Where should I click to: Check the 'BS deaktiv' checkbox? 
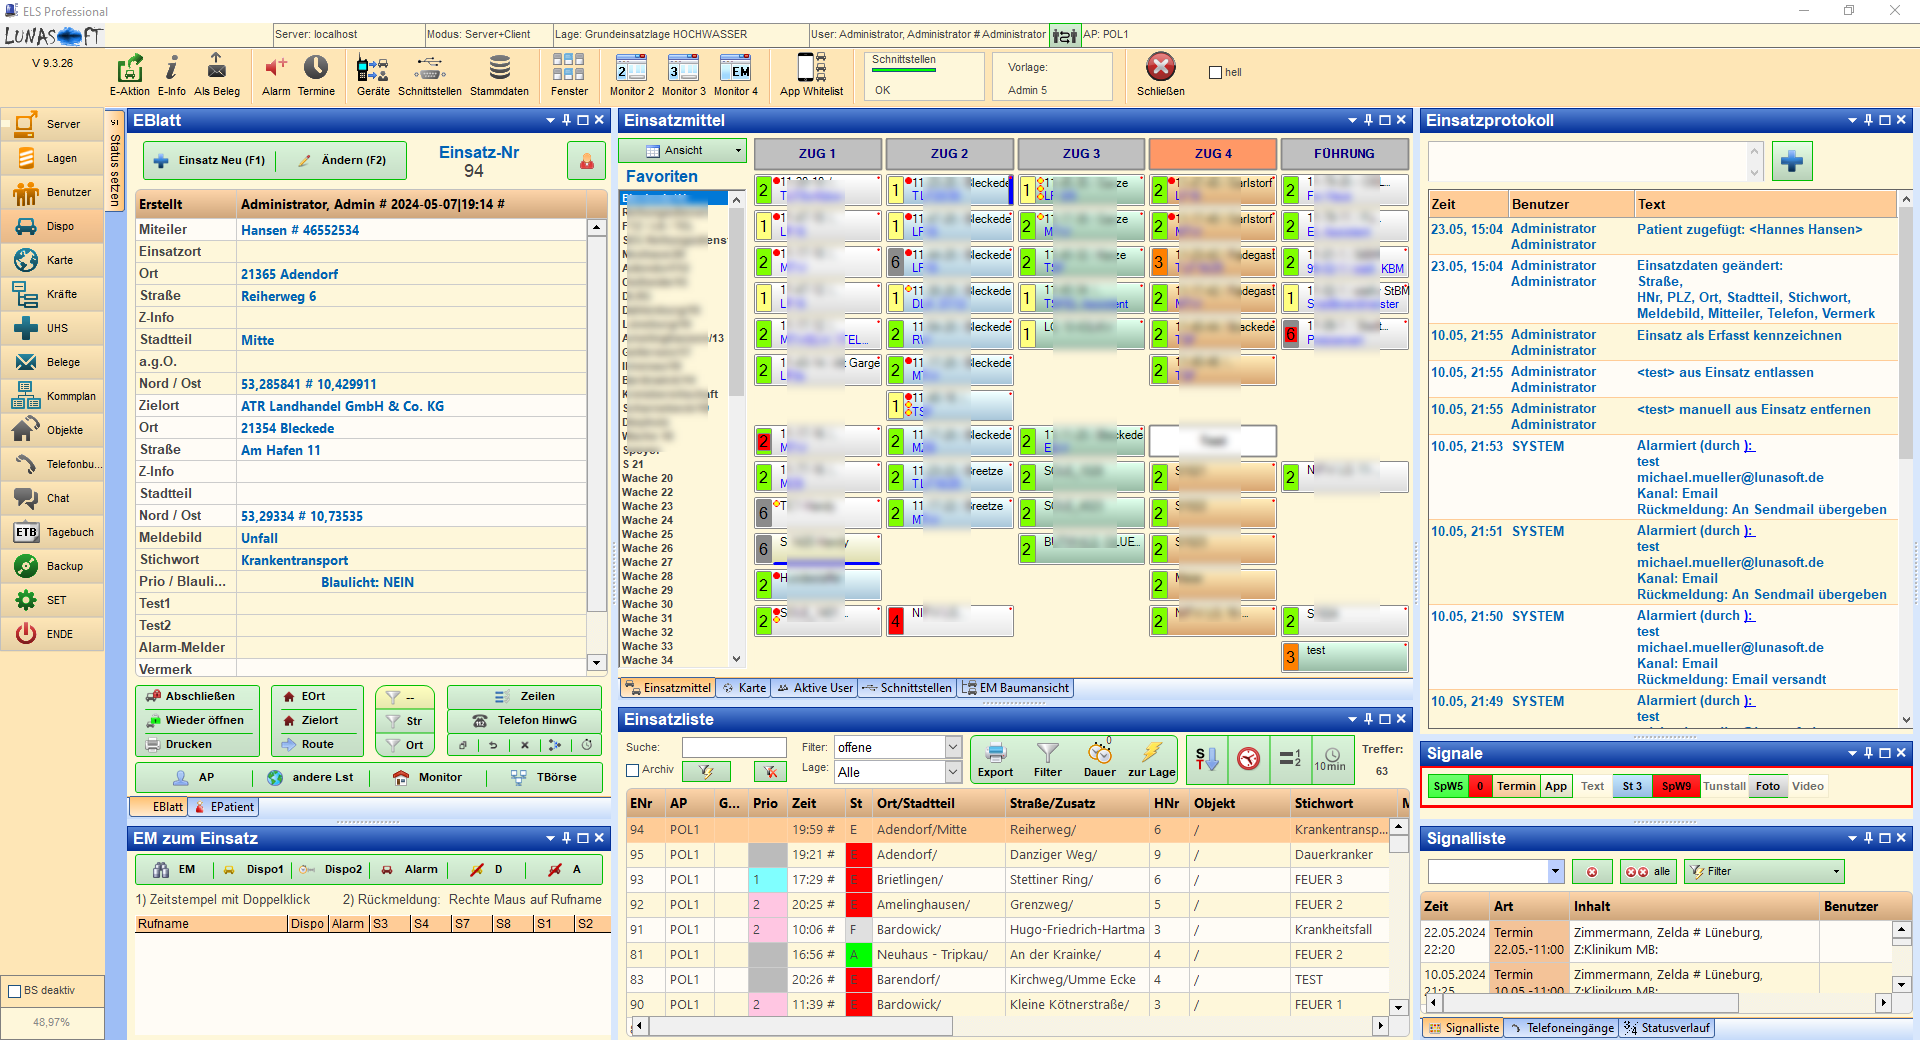[x=15, y=991]
